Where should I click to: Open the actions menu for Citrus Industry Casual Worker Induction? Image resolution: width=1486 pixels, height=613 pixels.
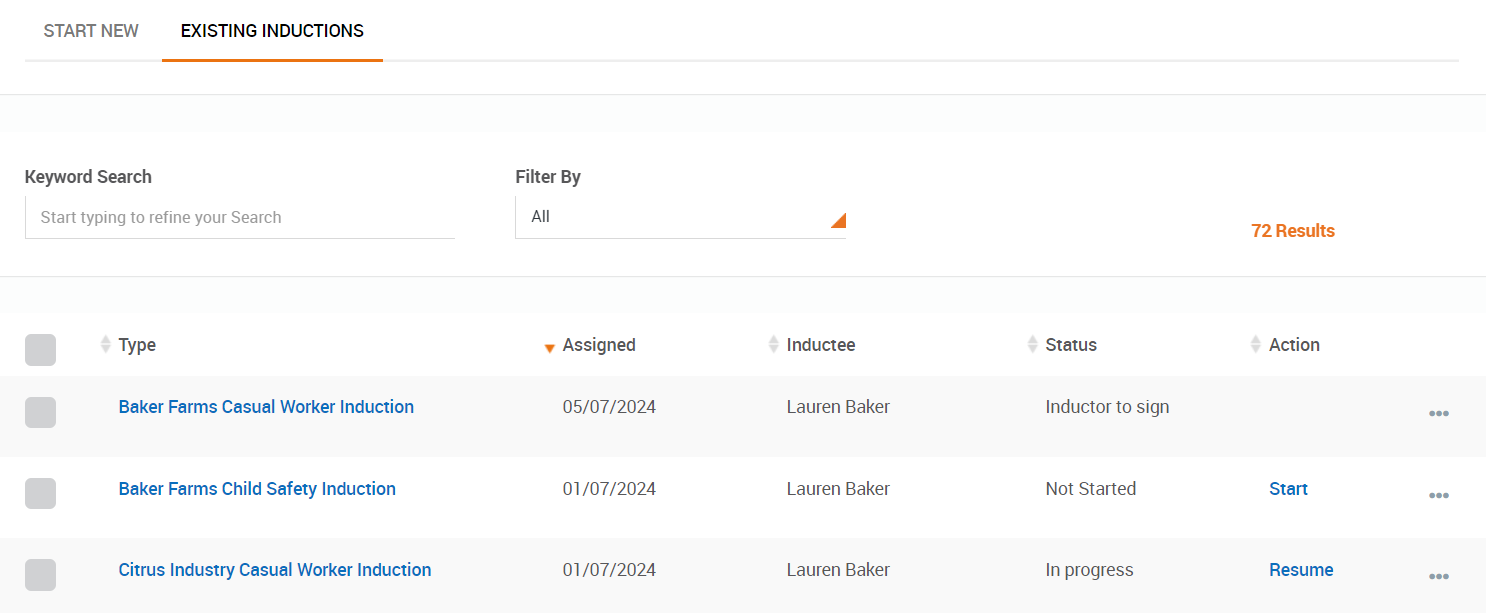pyautogui.click(x=1439, y=576)
